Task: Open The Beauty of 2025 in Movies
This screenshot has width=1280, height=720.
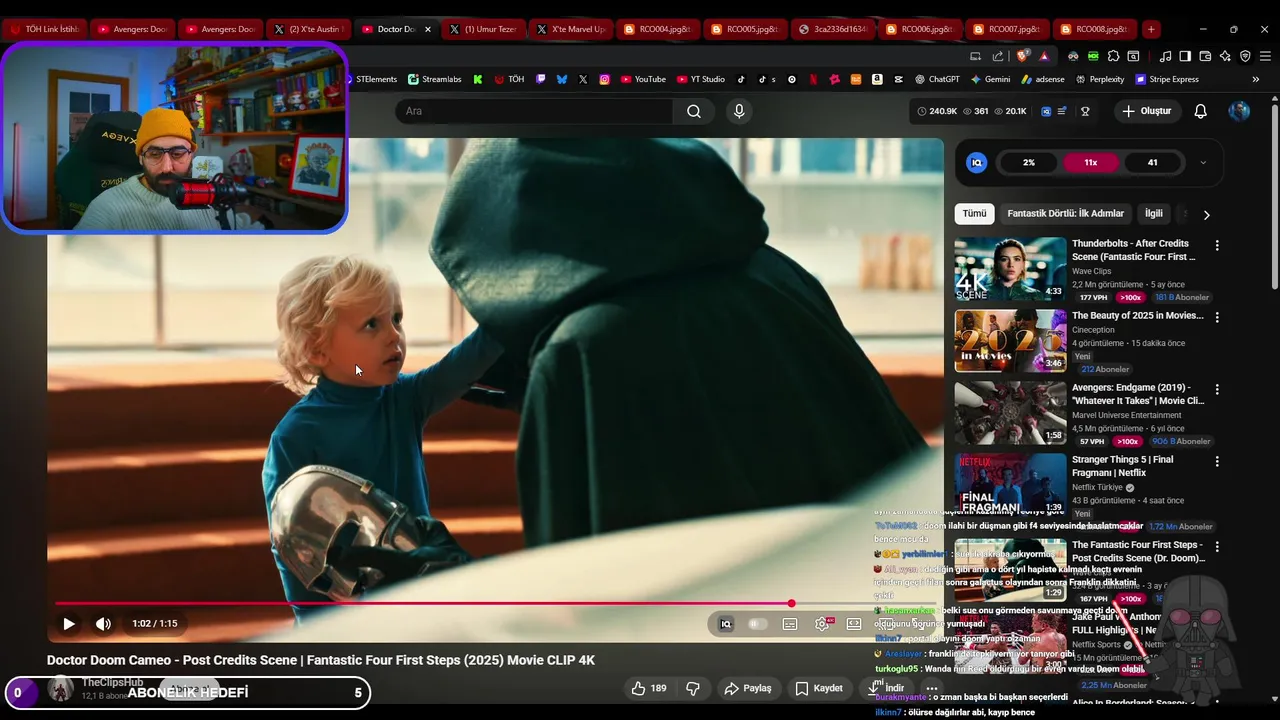Action: 1138,315
